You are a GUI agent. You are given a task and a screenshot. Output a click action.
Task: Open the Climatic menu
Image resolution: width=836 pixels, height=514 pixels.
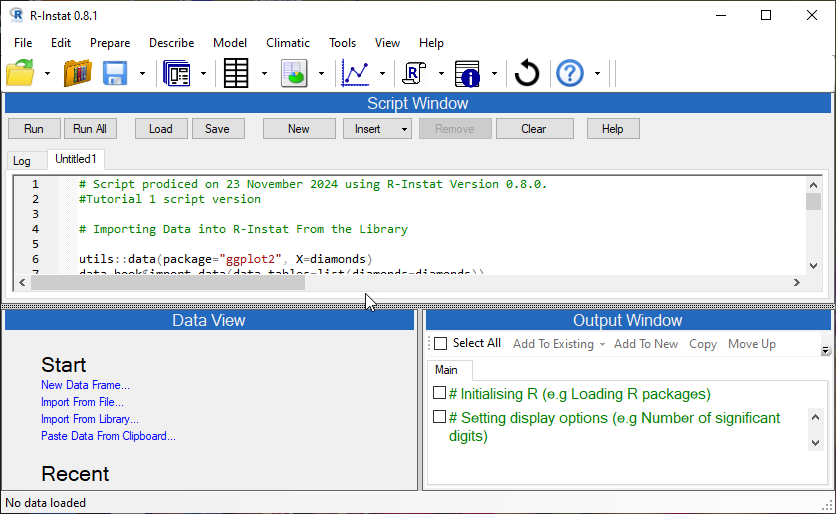tap(287, 43)
